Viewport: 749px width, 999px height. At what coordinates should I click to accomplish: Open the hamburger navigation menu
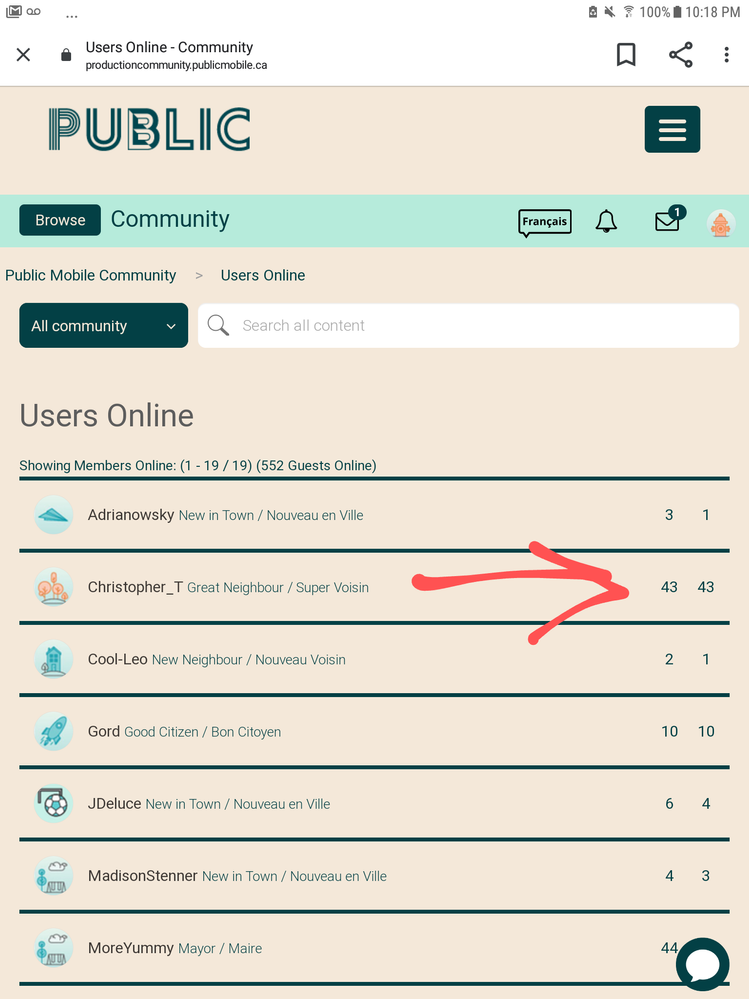pos(672,129)
